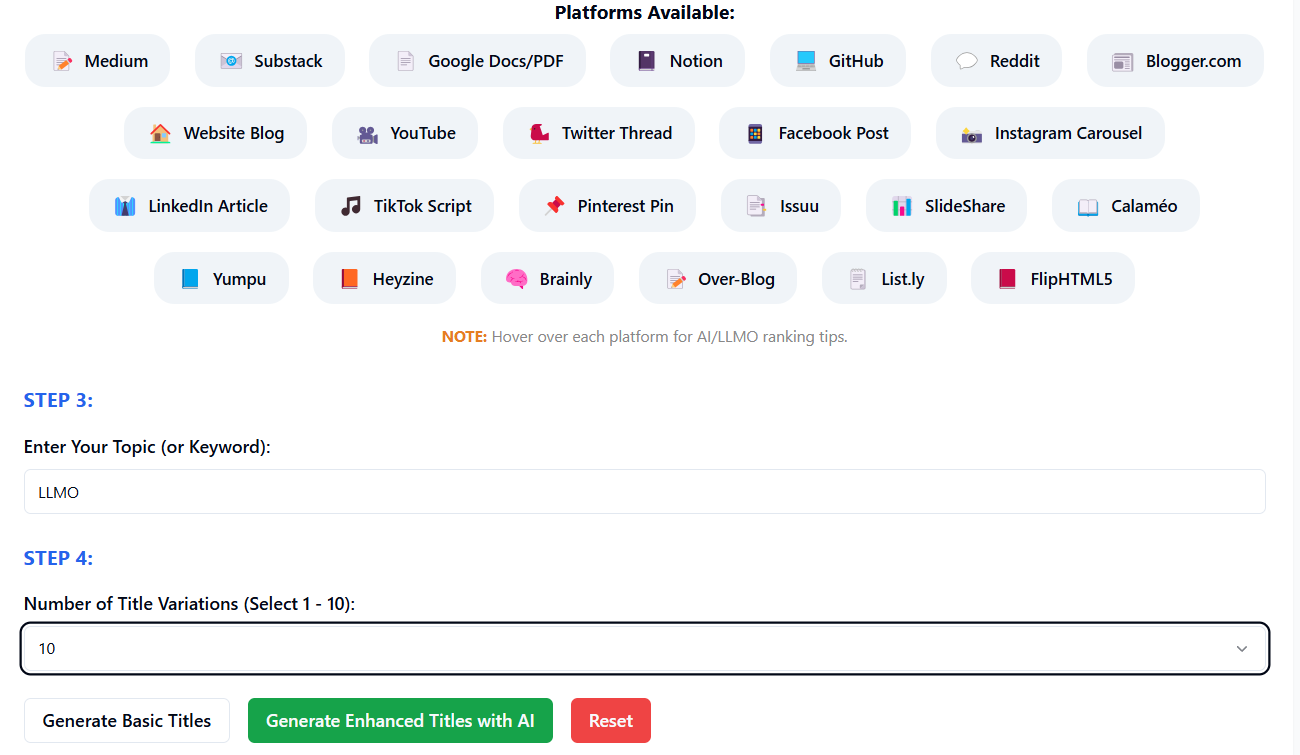Click the Twitter Thread bird icon
This screenshot has width=1300, height=755.
tap(539, 133)
